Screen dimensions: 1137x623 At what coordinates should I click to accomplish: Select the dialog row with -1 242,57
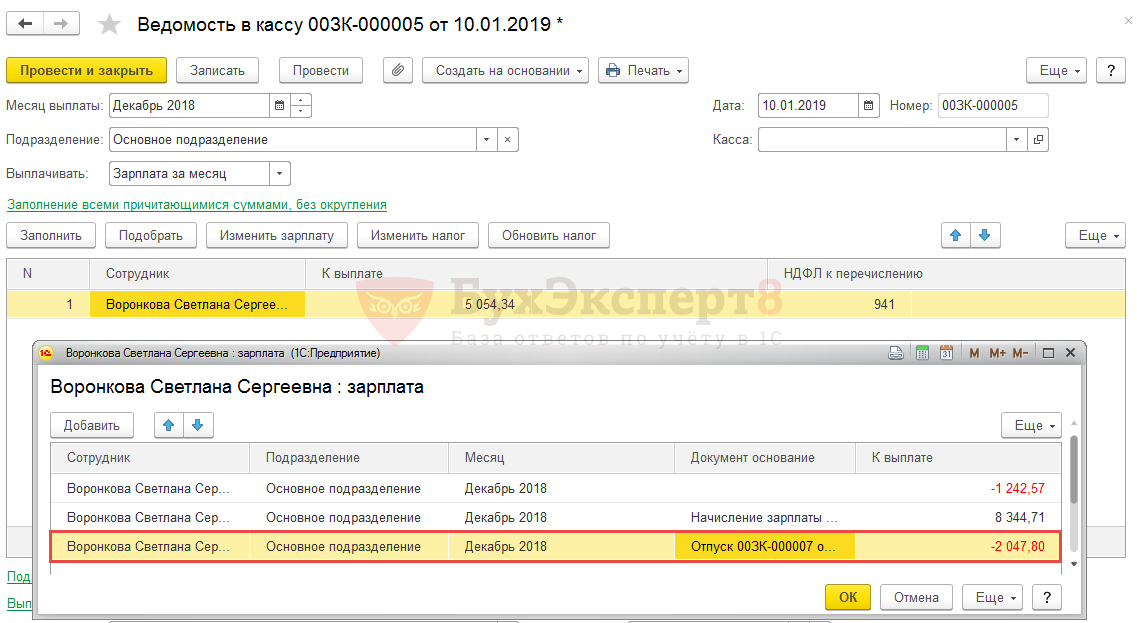[555, 488]
